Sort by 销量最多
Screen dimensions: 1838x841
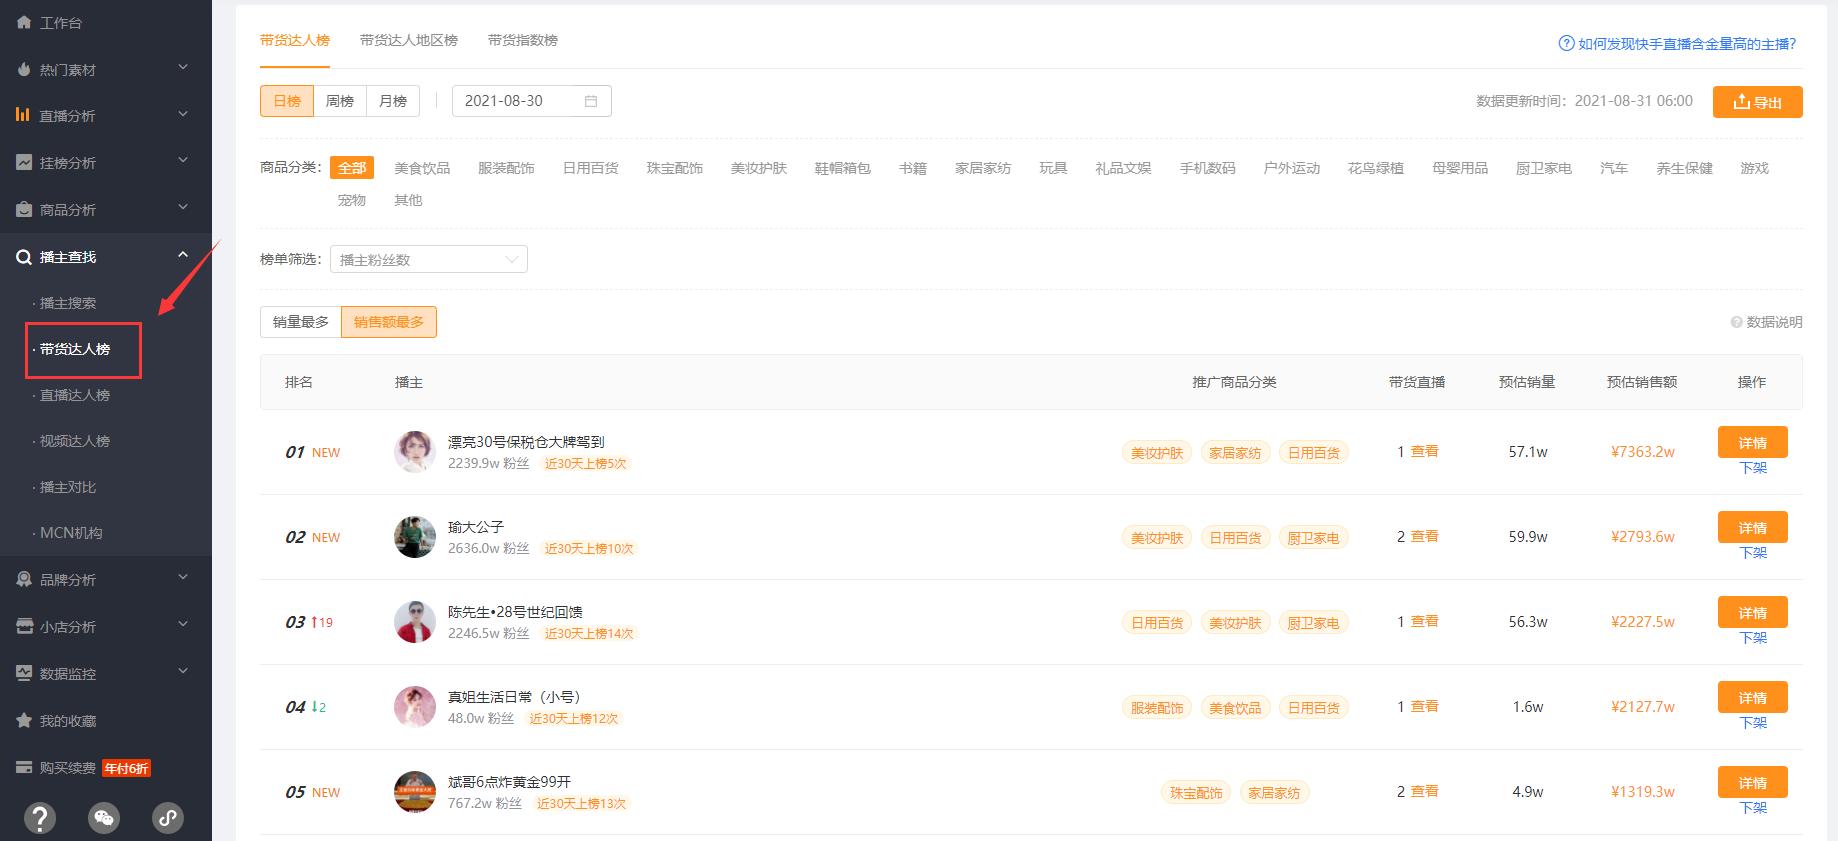(301, 322)
